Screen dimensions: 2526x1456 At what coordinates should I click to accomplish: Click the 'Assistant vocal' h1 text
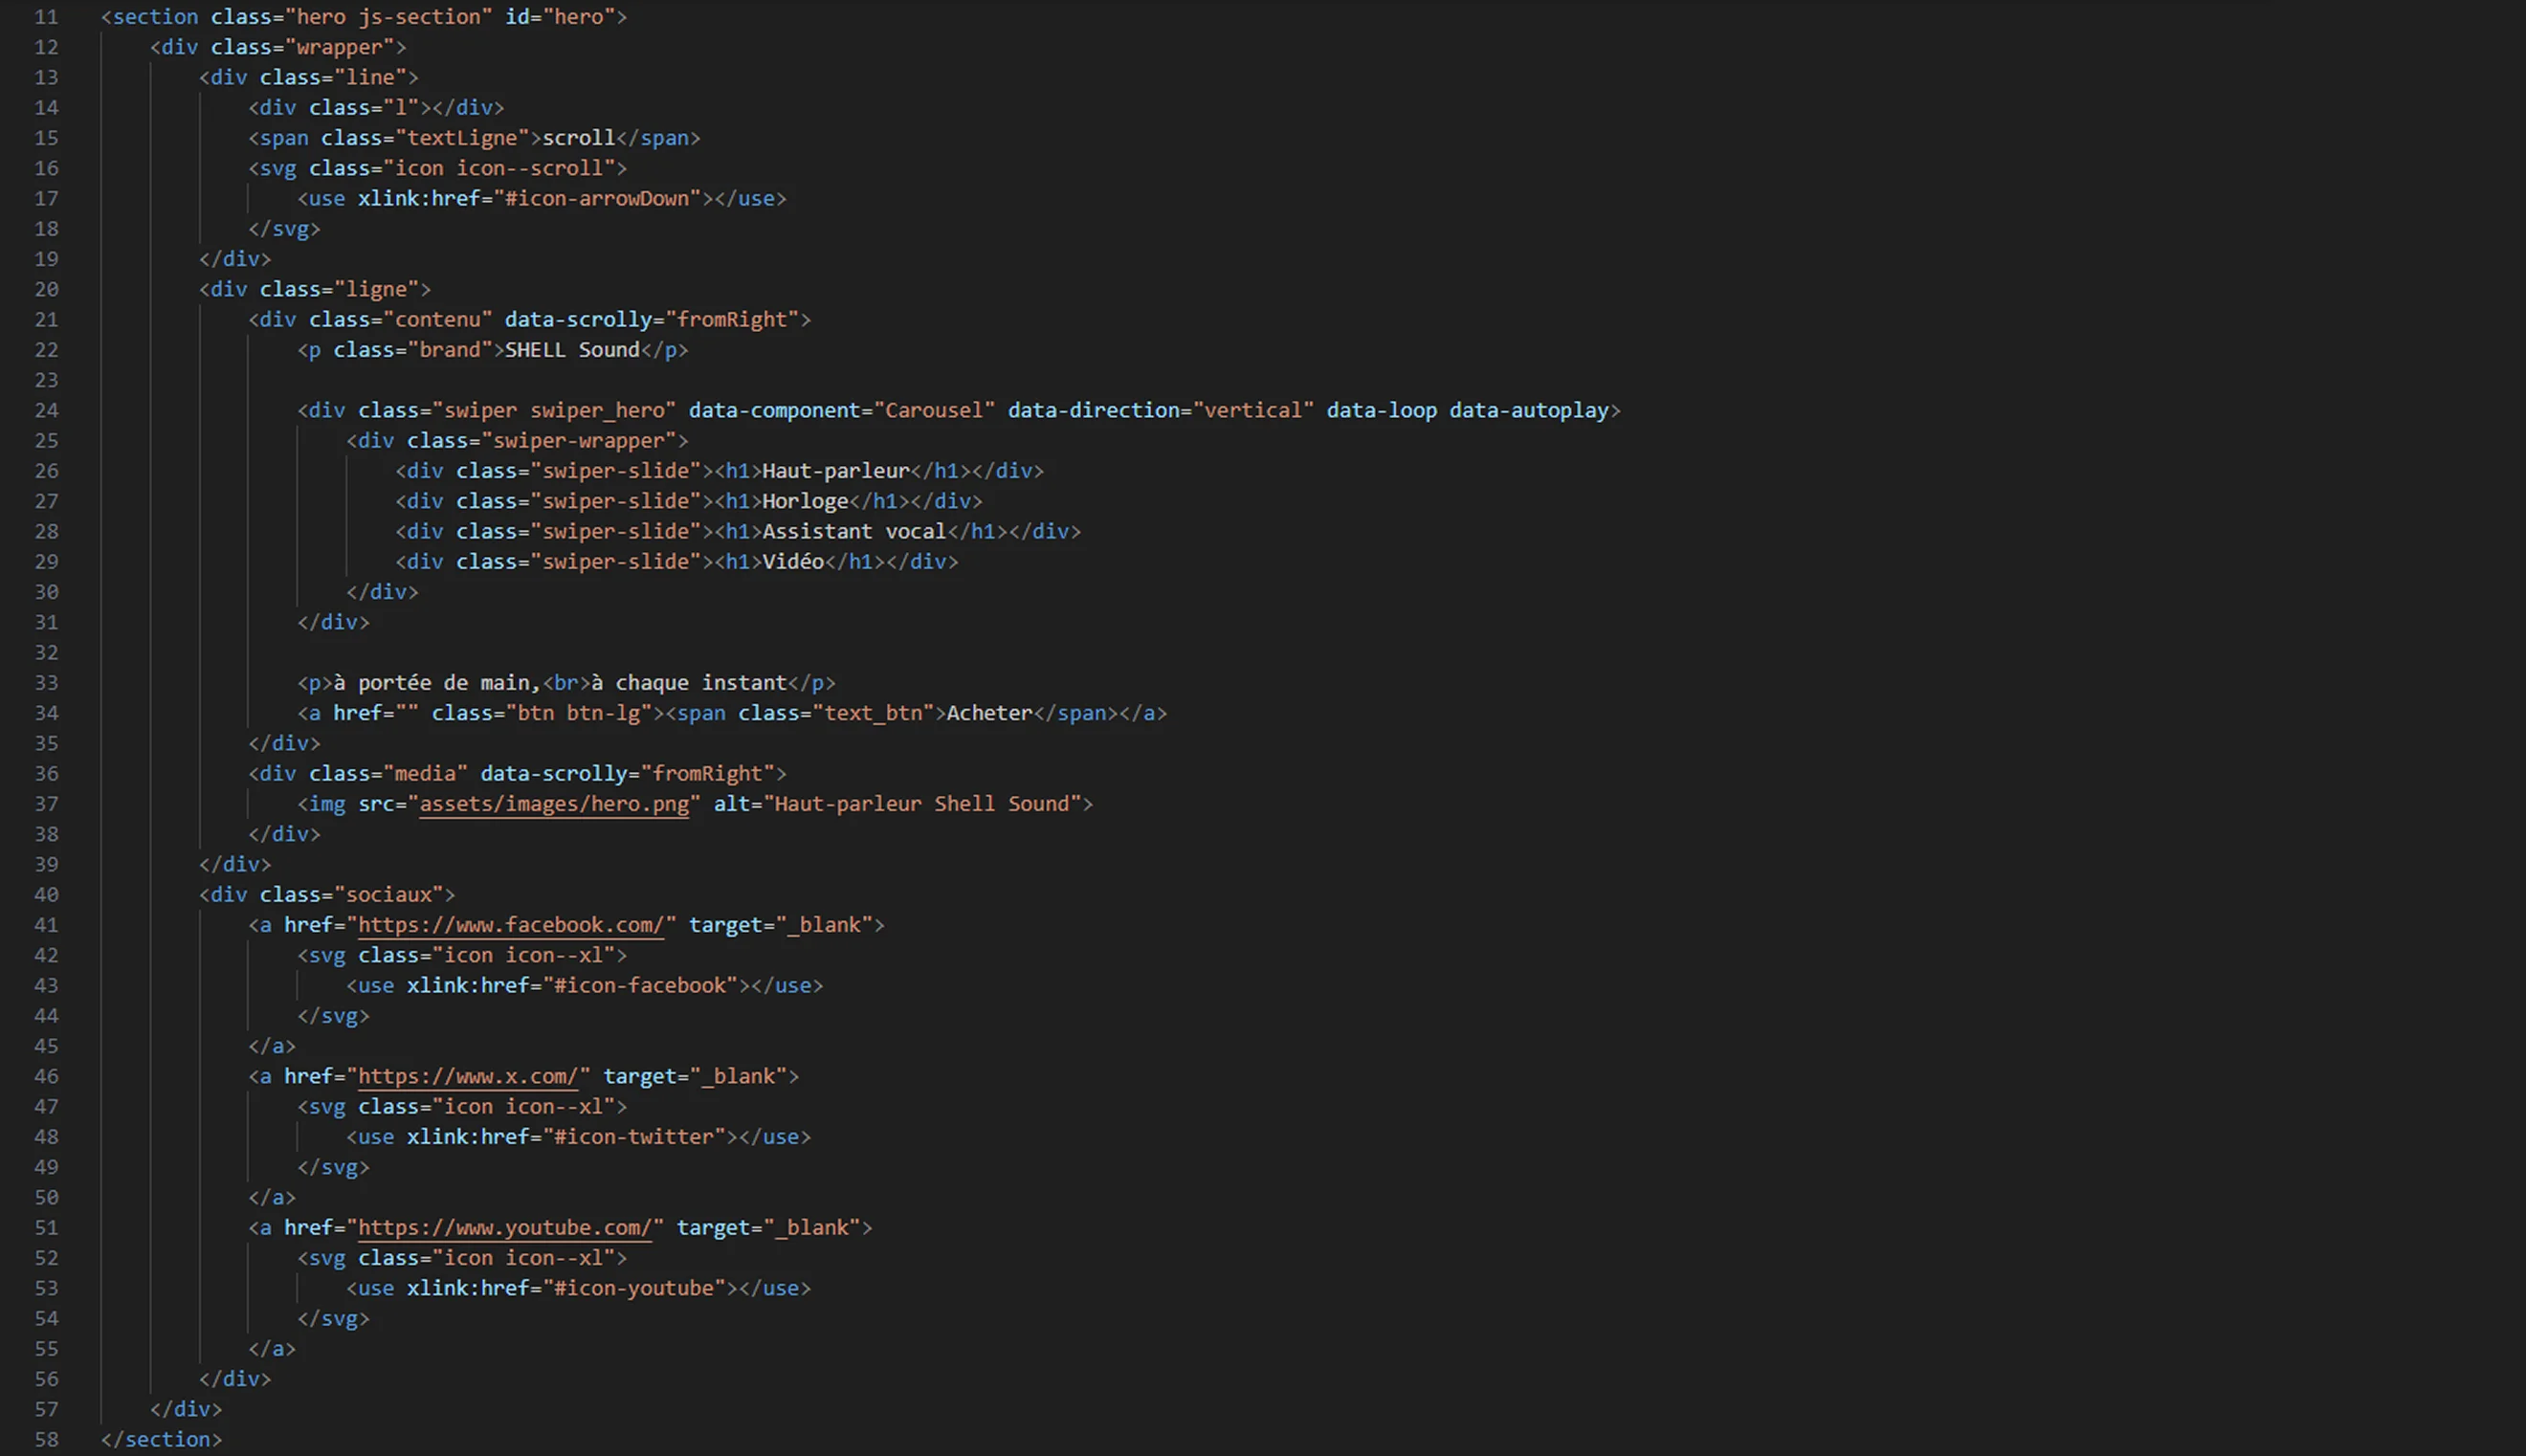coord(853,532)
